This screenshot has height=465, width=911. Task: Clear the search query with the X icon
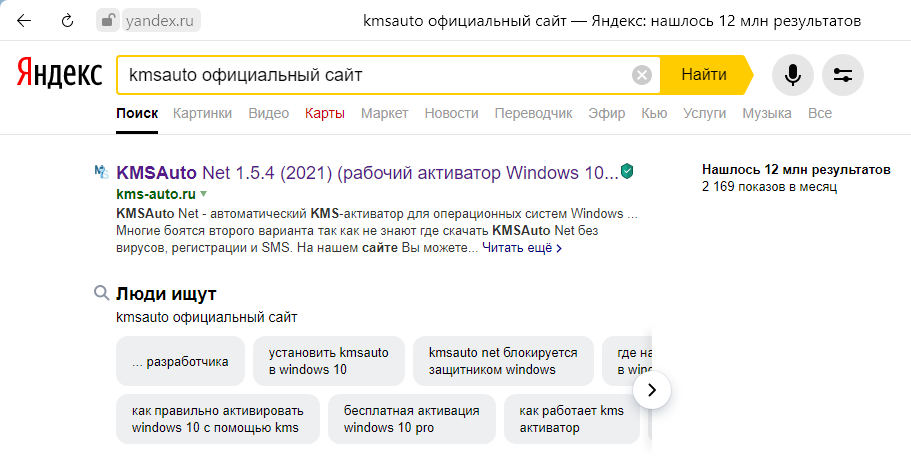tap(642, 75)
